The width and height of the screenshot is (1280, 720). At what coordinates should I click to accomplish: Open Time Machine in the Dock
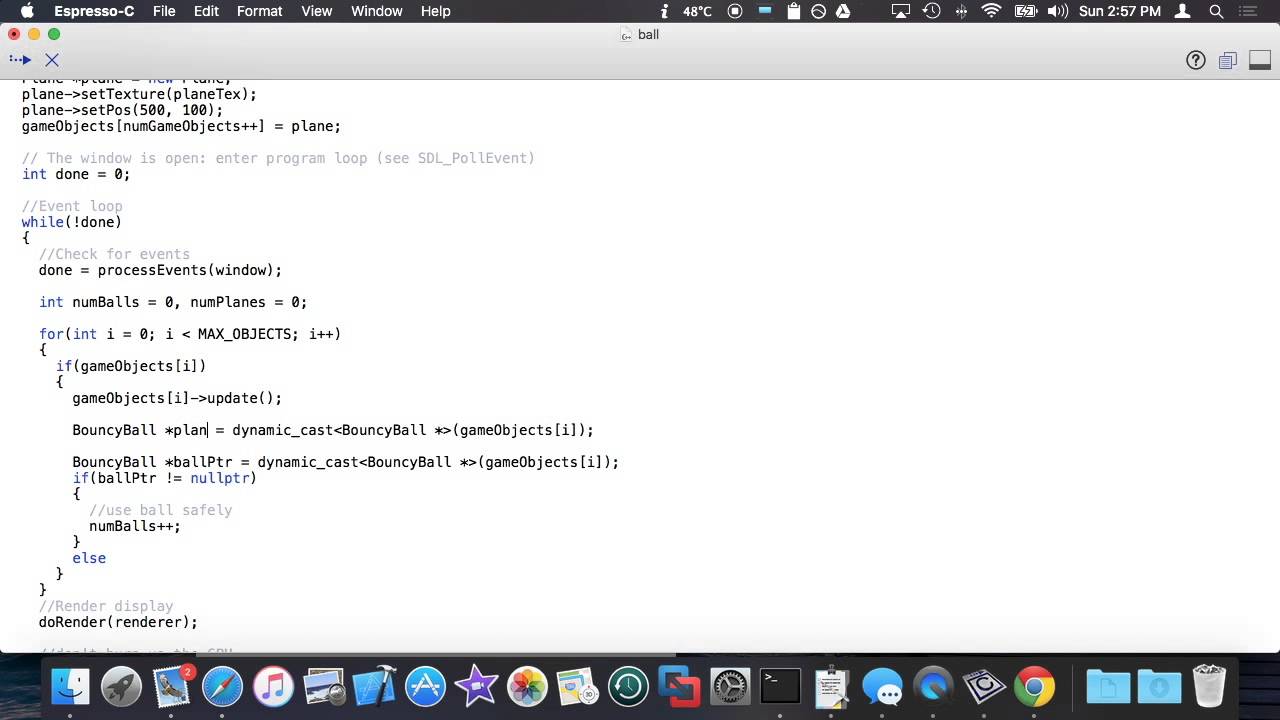(x=628, y=687)
